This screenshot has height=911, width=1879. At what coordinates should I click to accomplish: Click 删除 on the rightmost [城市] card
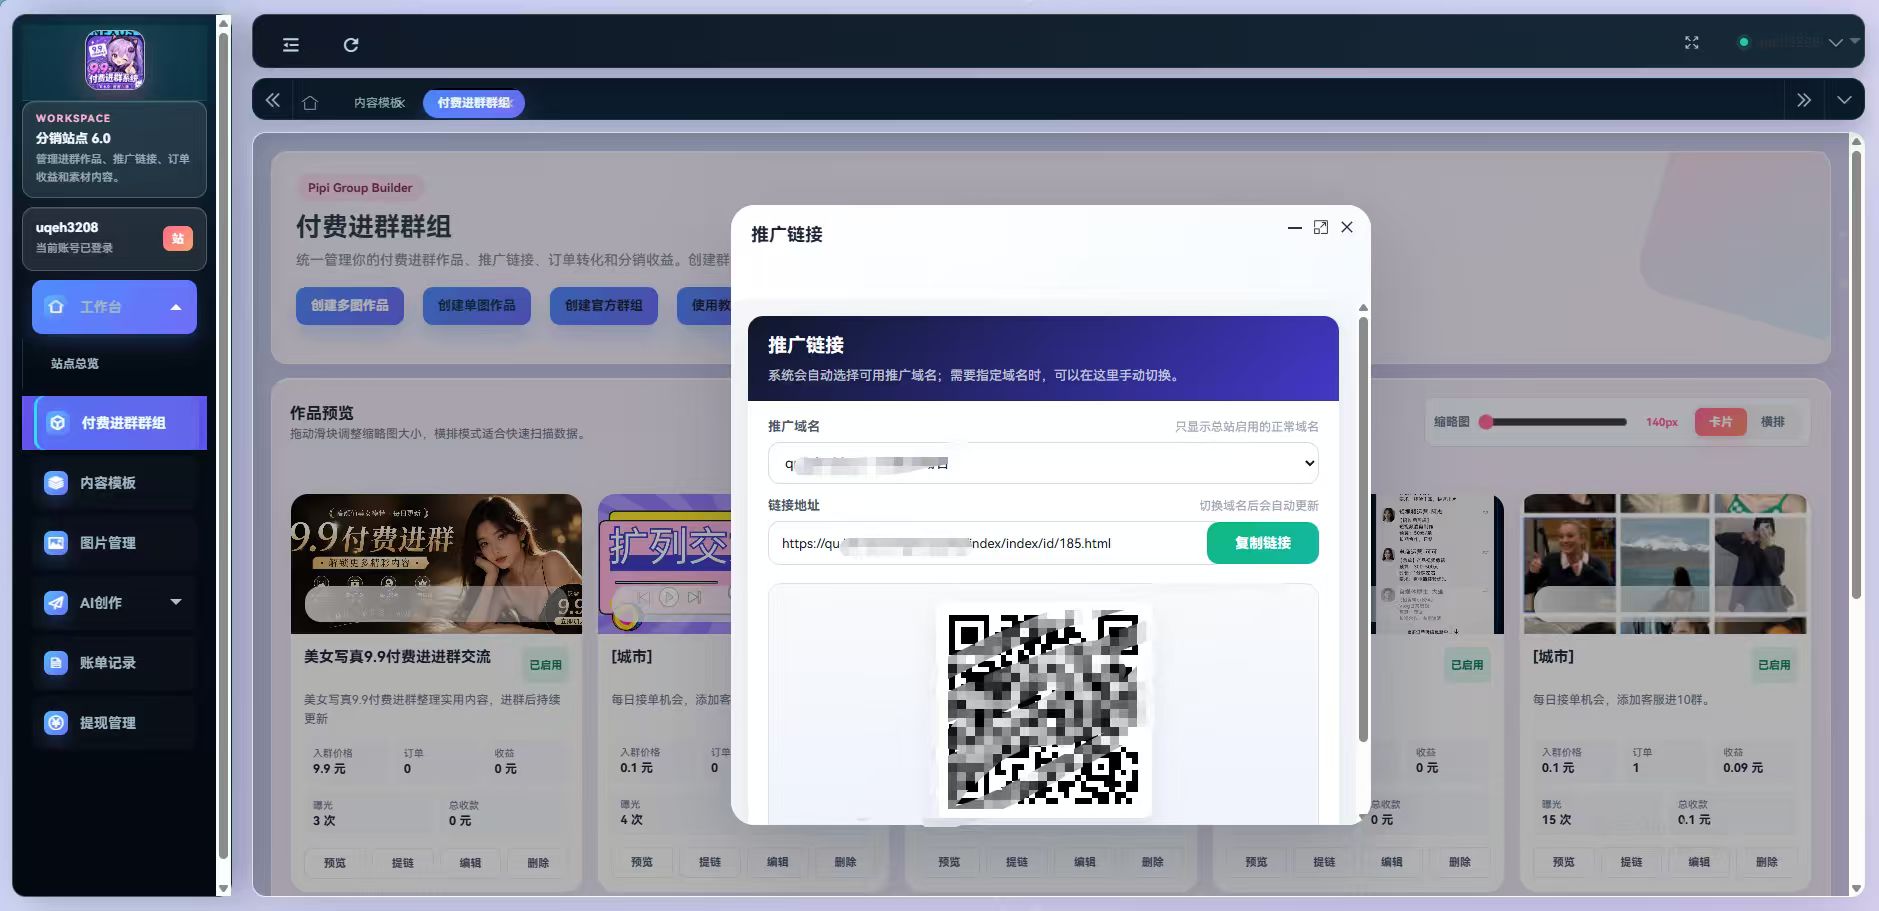pos(1766,861)
